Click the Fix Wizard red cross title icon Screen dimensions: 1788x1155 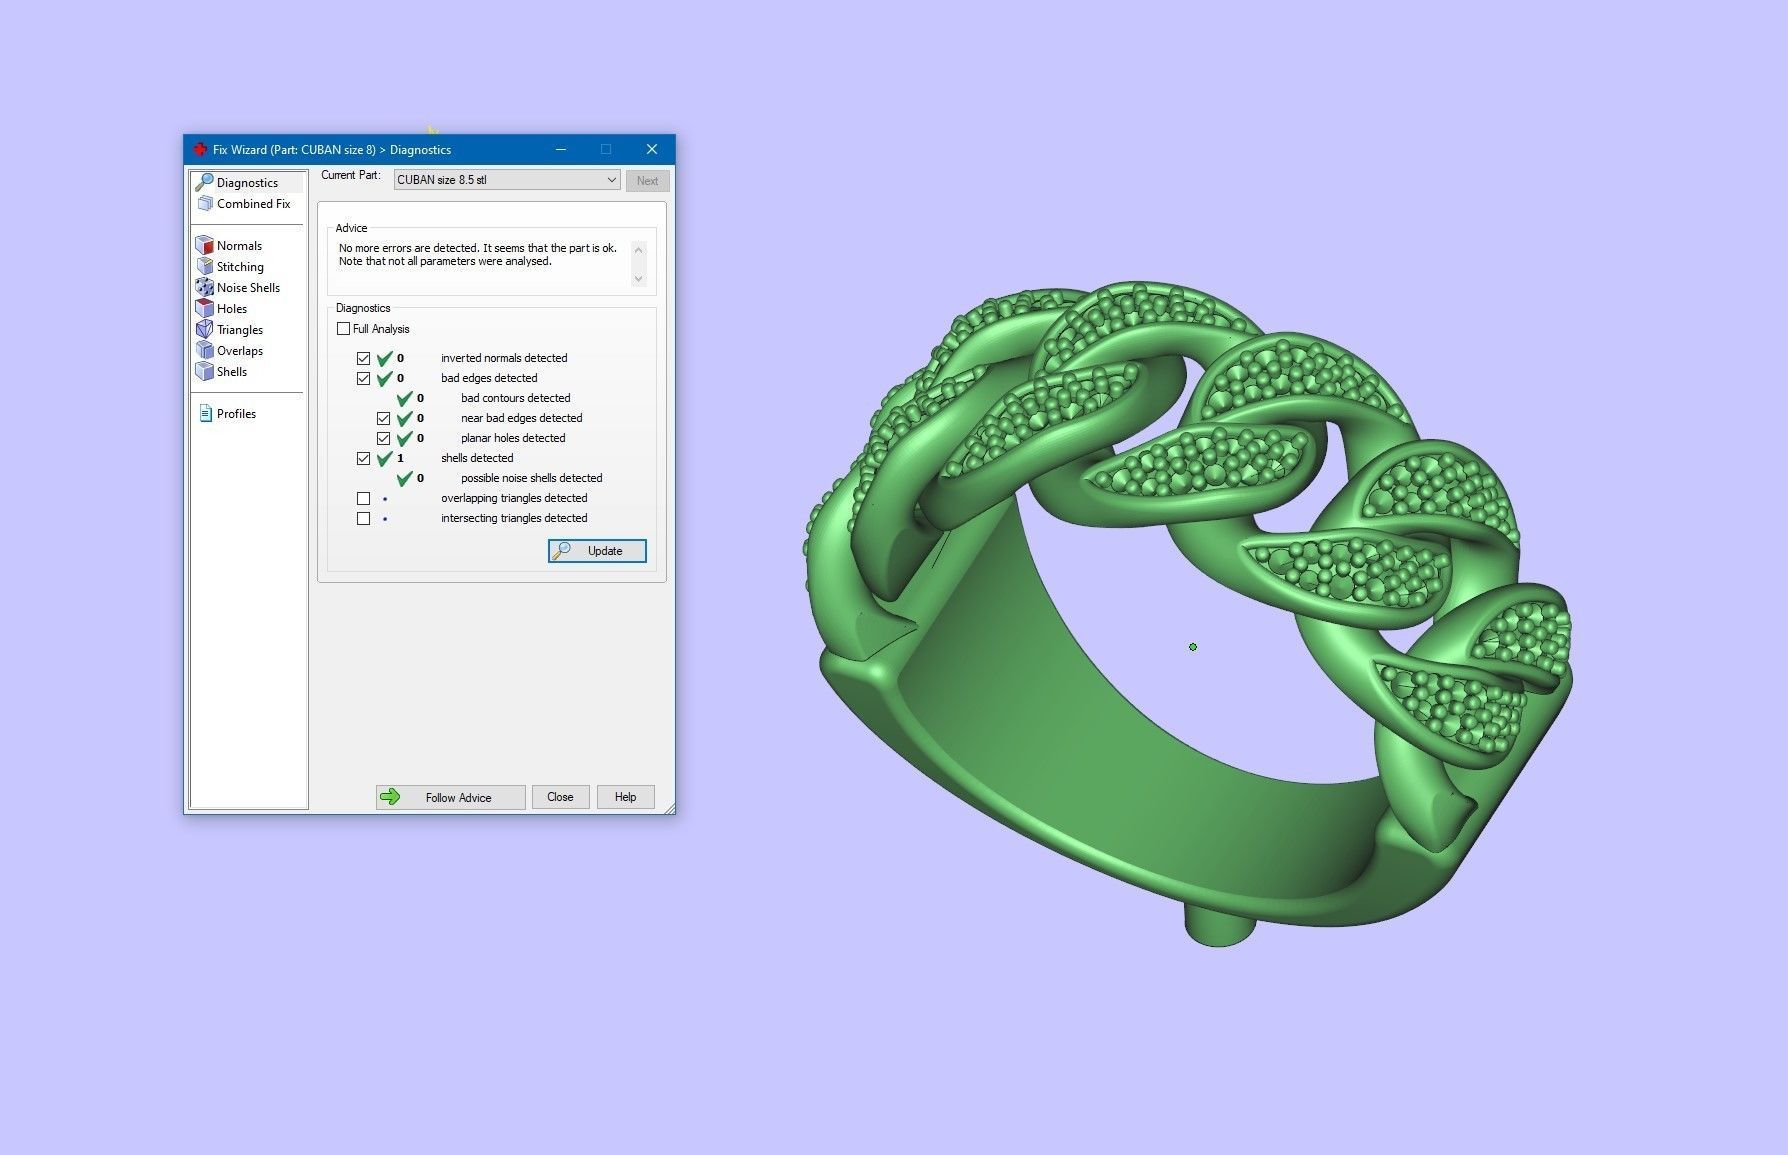click(199, 149)
